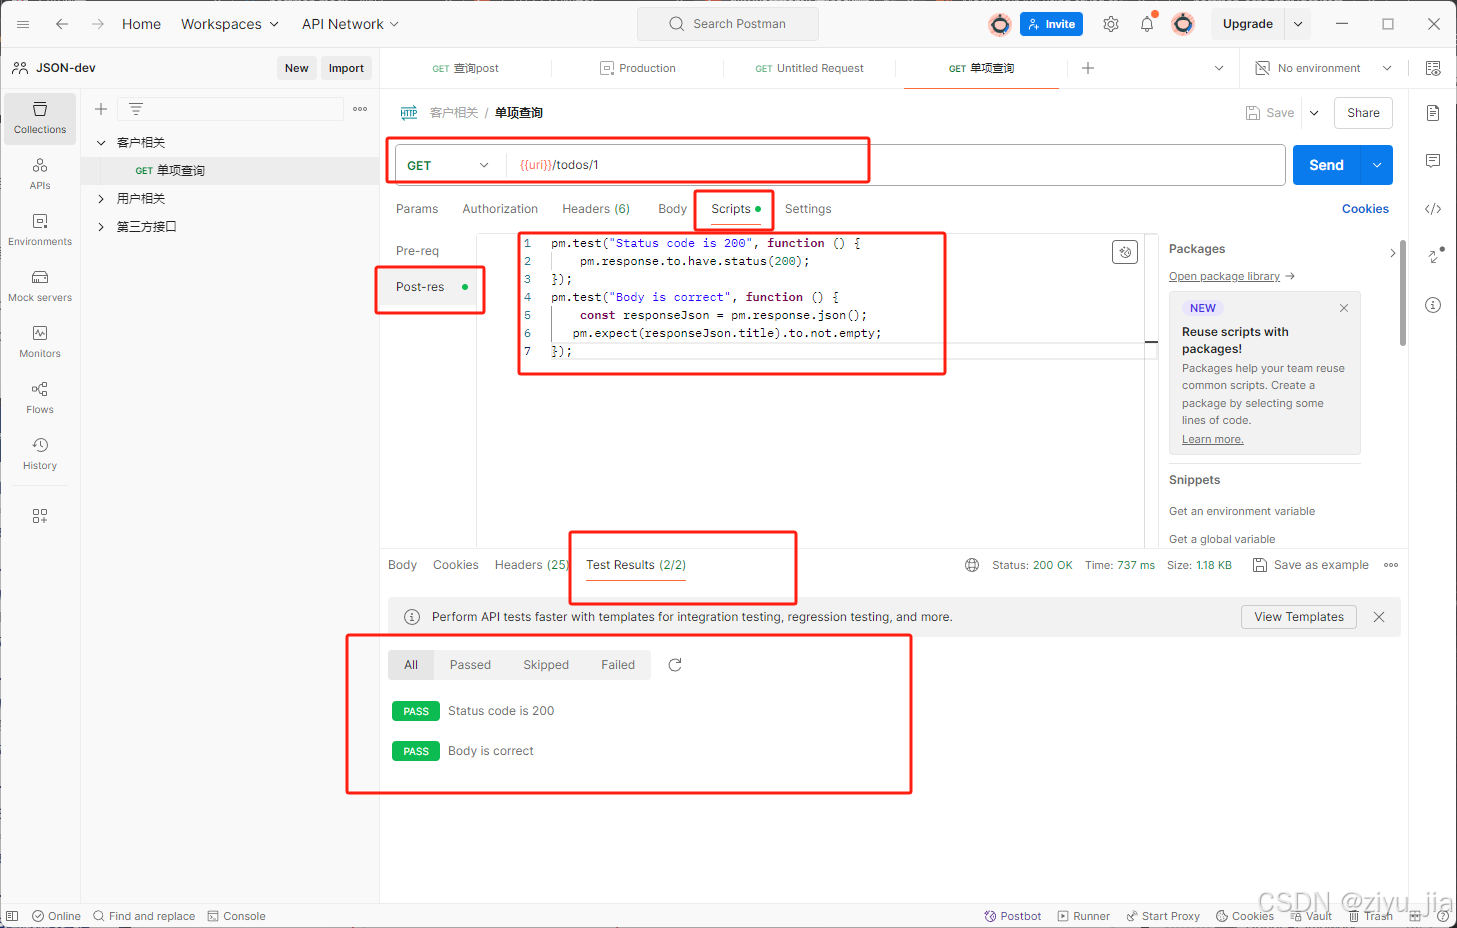Image resolution: width=1457 pixels, height=928 pixels.
Task: Open collections options three-dot menu
Action: coord(360,109)
